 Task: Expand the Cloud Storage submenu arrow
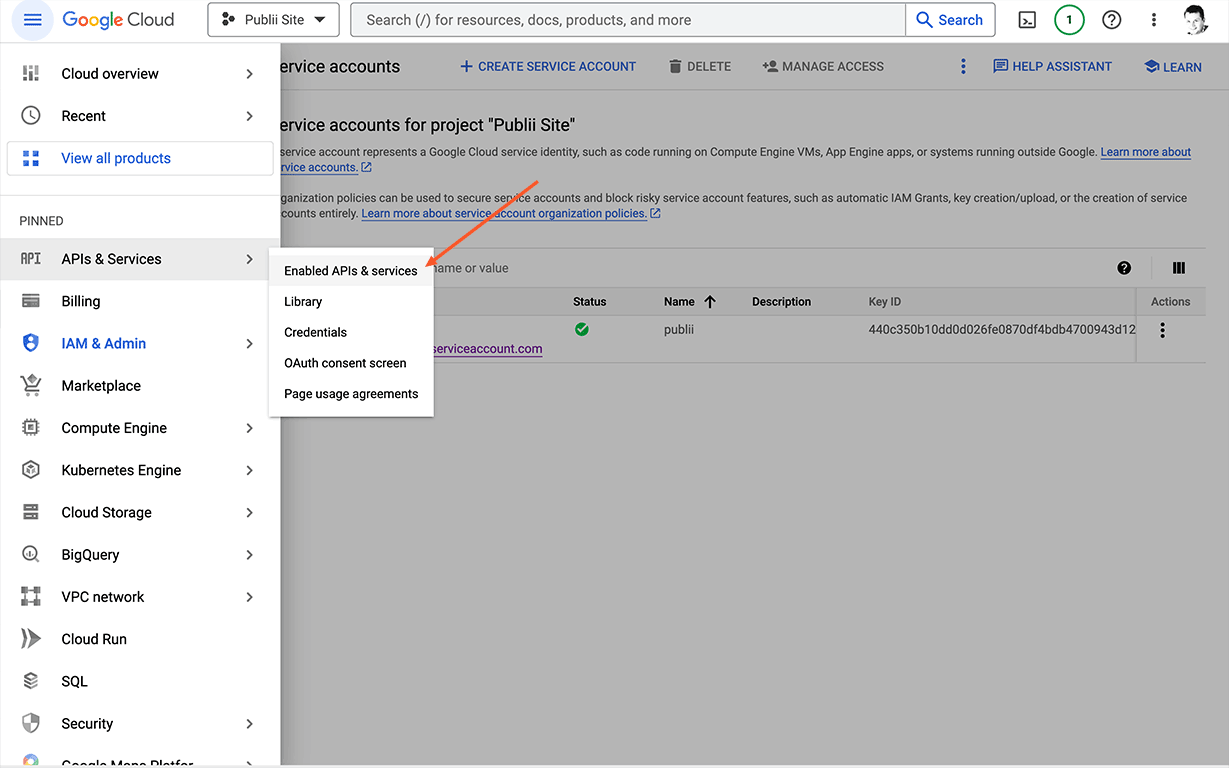click(x=249, y=513)
